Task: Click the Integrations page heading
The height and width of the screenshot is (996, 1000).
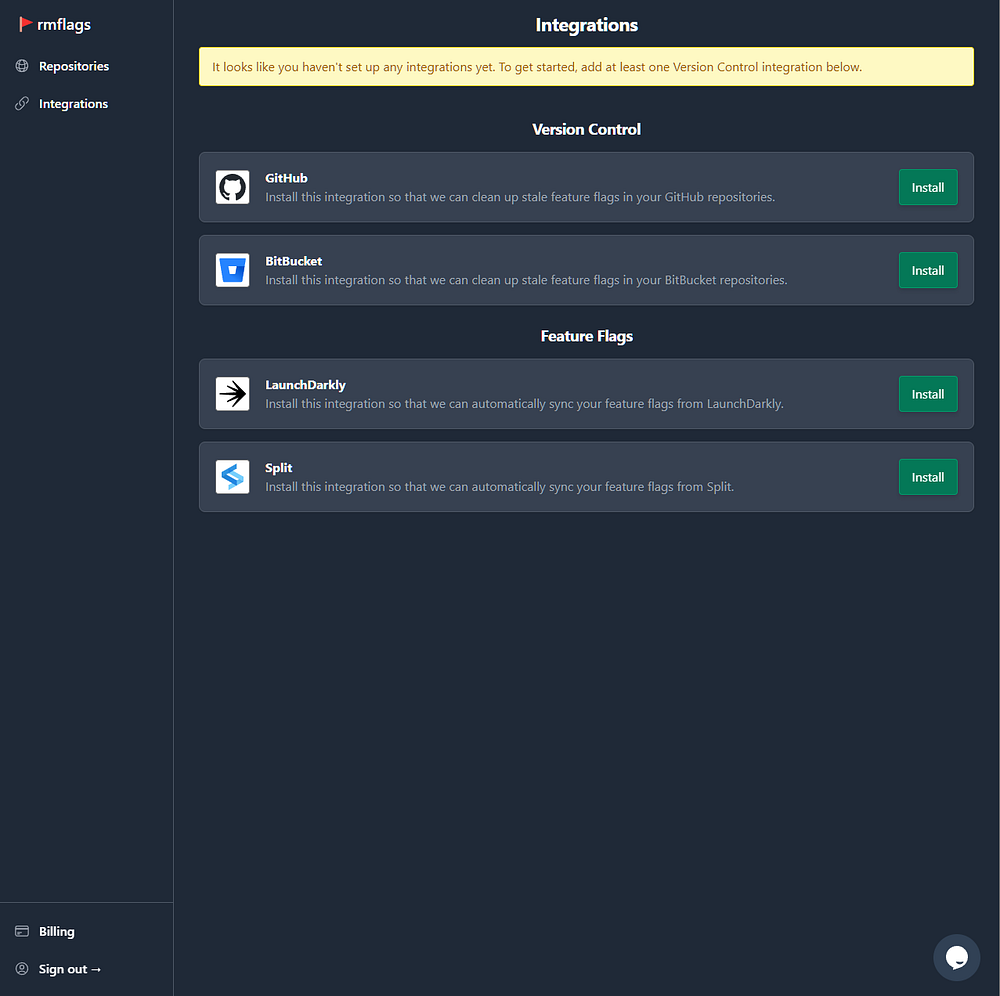Action: coord(586,25)
